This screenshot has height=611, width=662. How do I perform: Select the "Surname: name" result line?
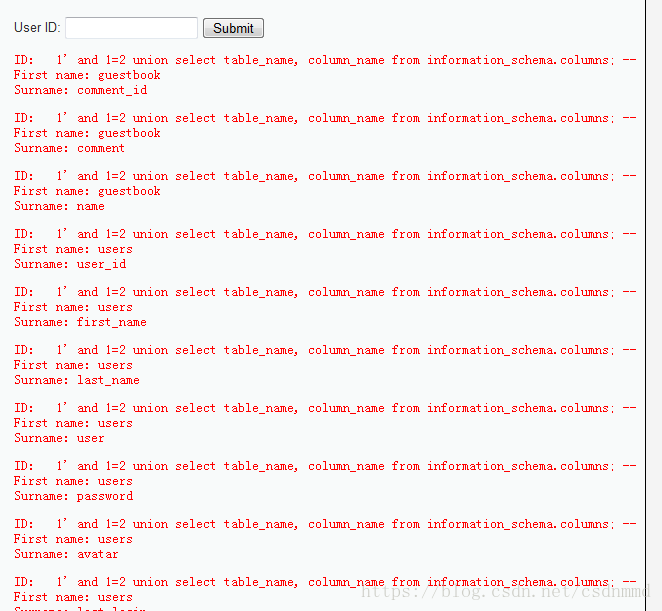[x=59, y=206]
